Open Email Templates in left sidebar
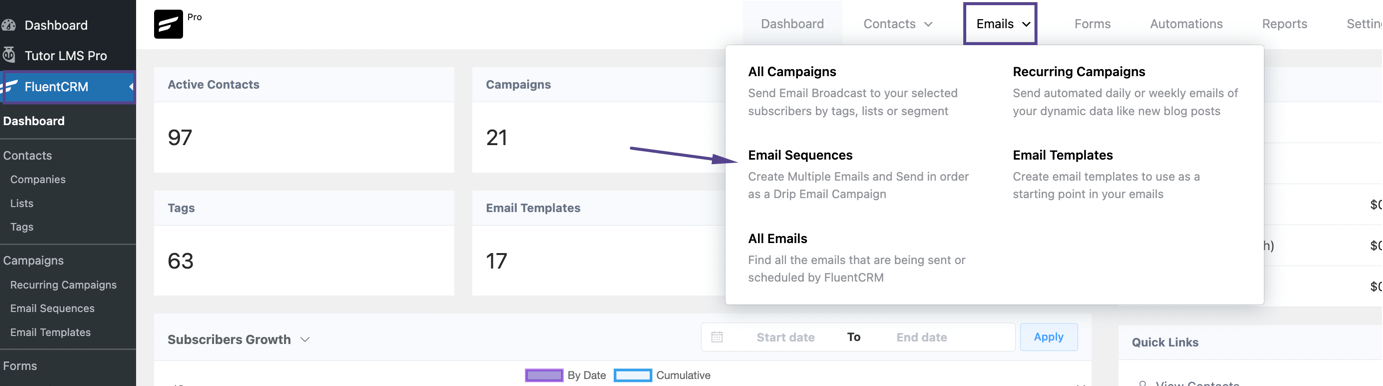 50,332
